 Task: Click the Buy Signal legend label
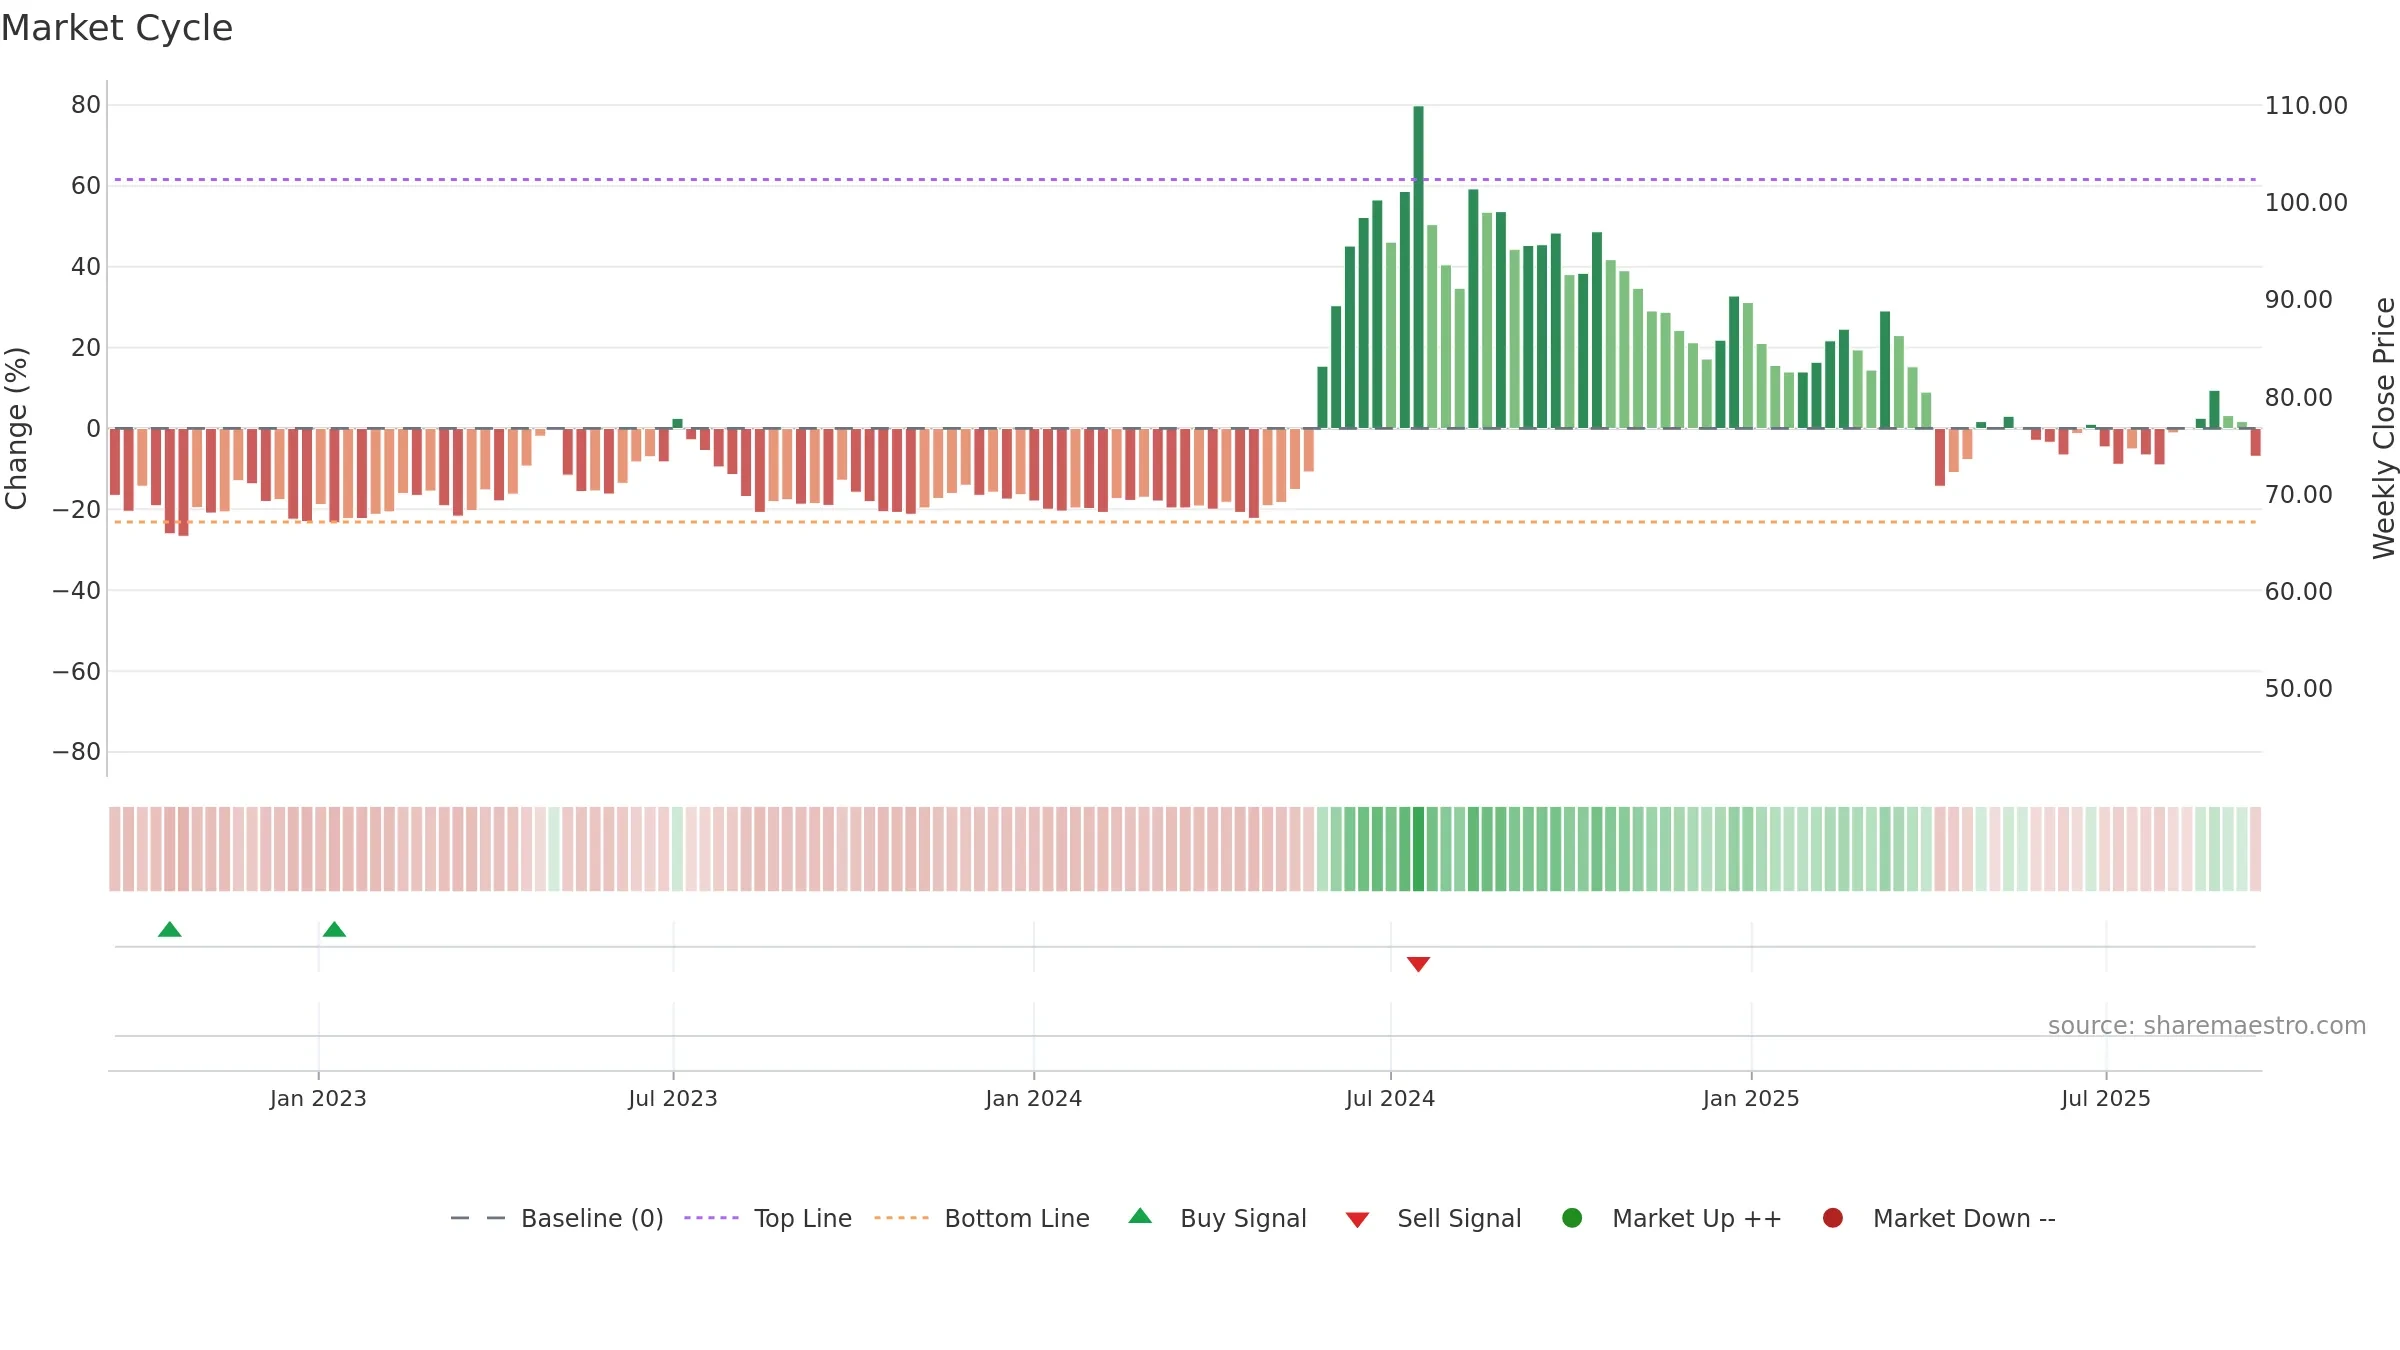coord(1243,1218)
